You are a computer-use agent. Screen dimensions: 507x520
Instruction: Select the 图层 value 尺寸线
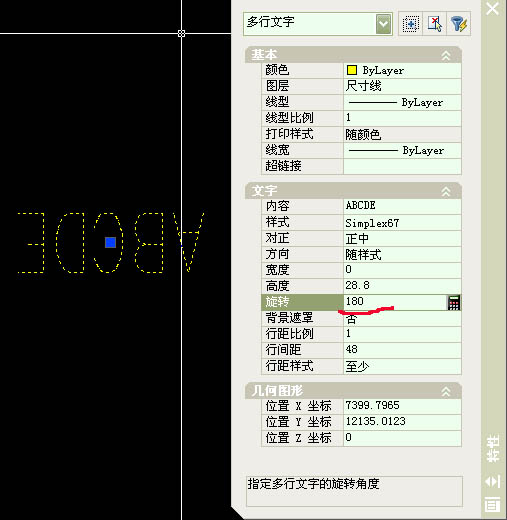(x=402, y=86)
